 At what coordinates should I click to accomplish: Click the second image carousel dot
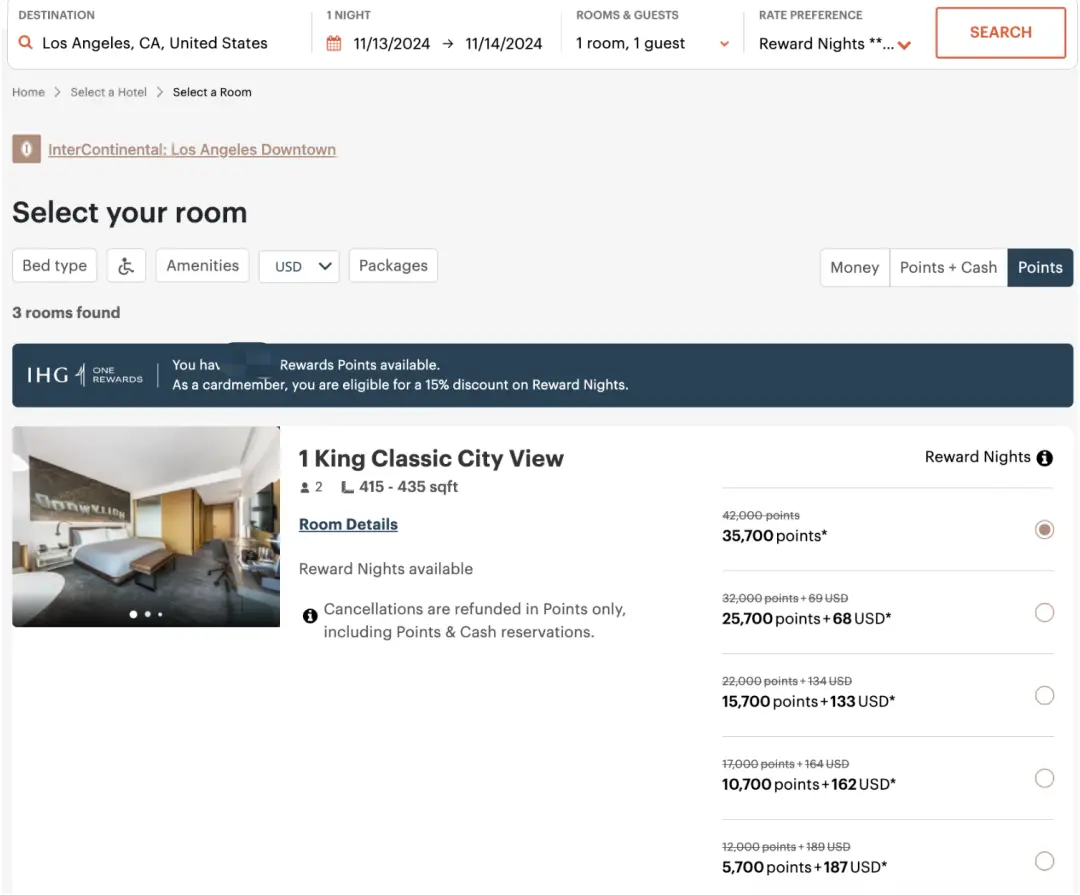point(147,614)
